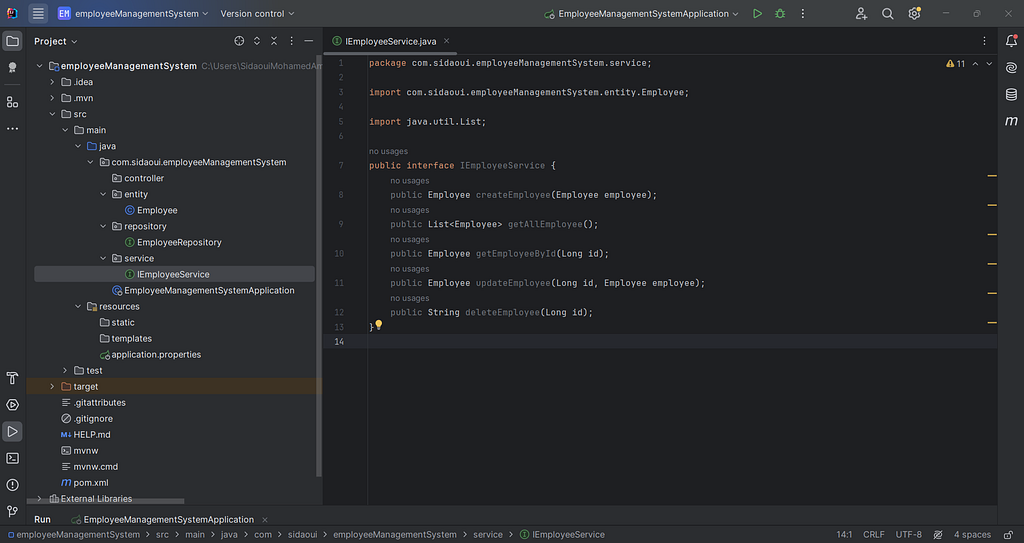Go to previous highlighted problem arrow
The image size is (1024, 543).
coord(975,64)
